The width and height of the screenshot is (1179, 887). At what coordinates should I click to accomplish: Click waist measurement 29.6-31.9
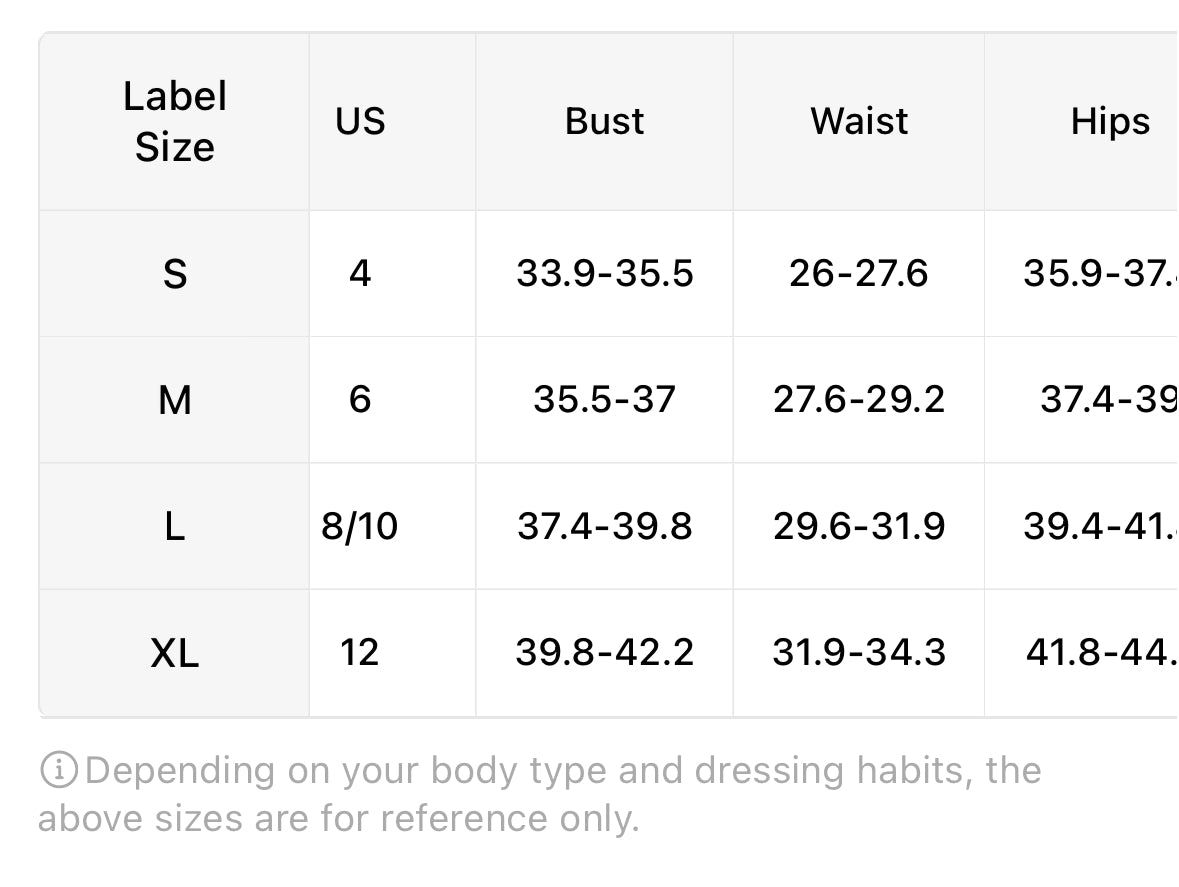(x=859, y=525)
